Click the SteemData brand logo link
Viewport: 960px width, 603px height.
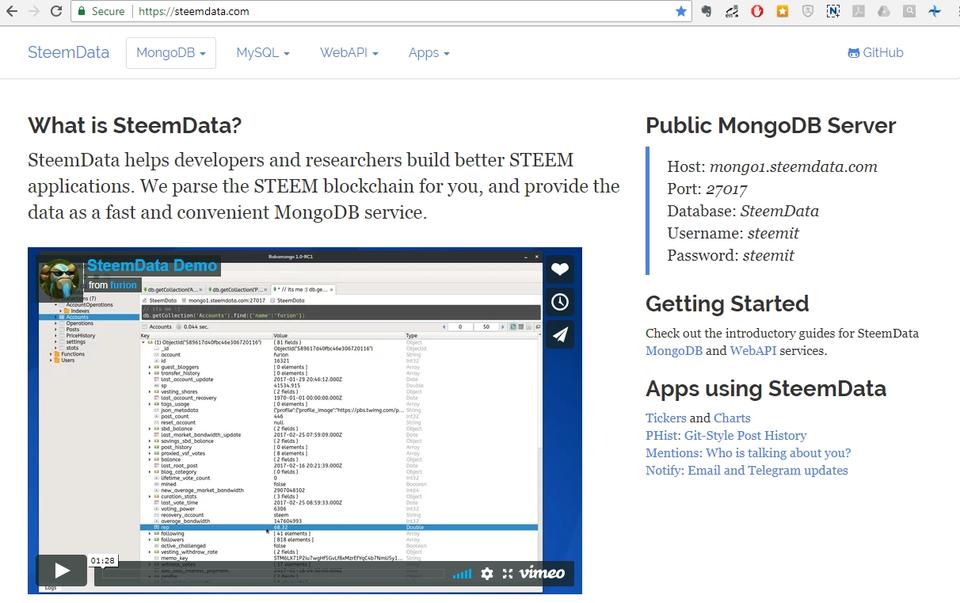68,53
